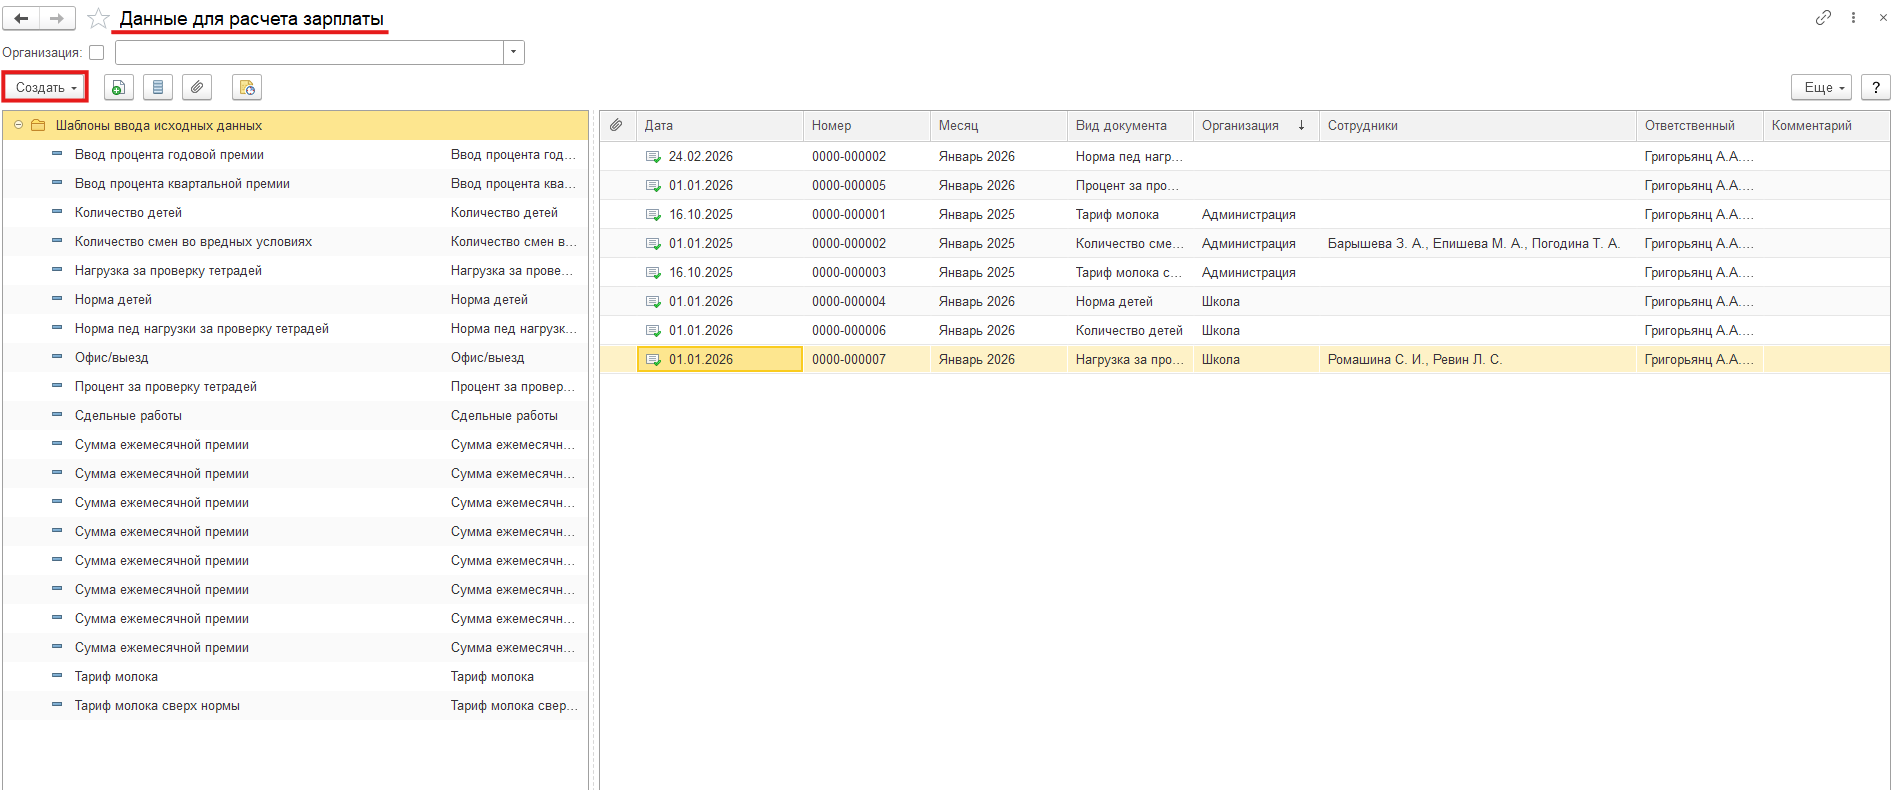Click the sort arrow in Организация column header
The image size is (1893, 790).
tap(1301, 126)
